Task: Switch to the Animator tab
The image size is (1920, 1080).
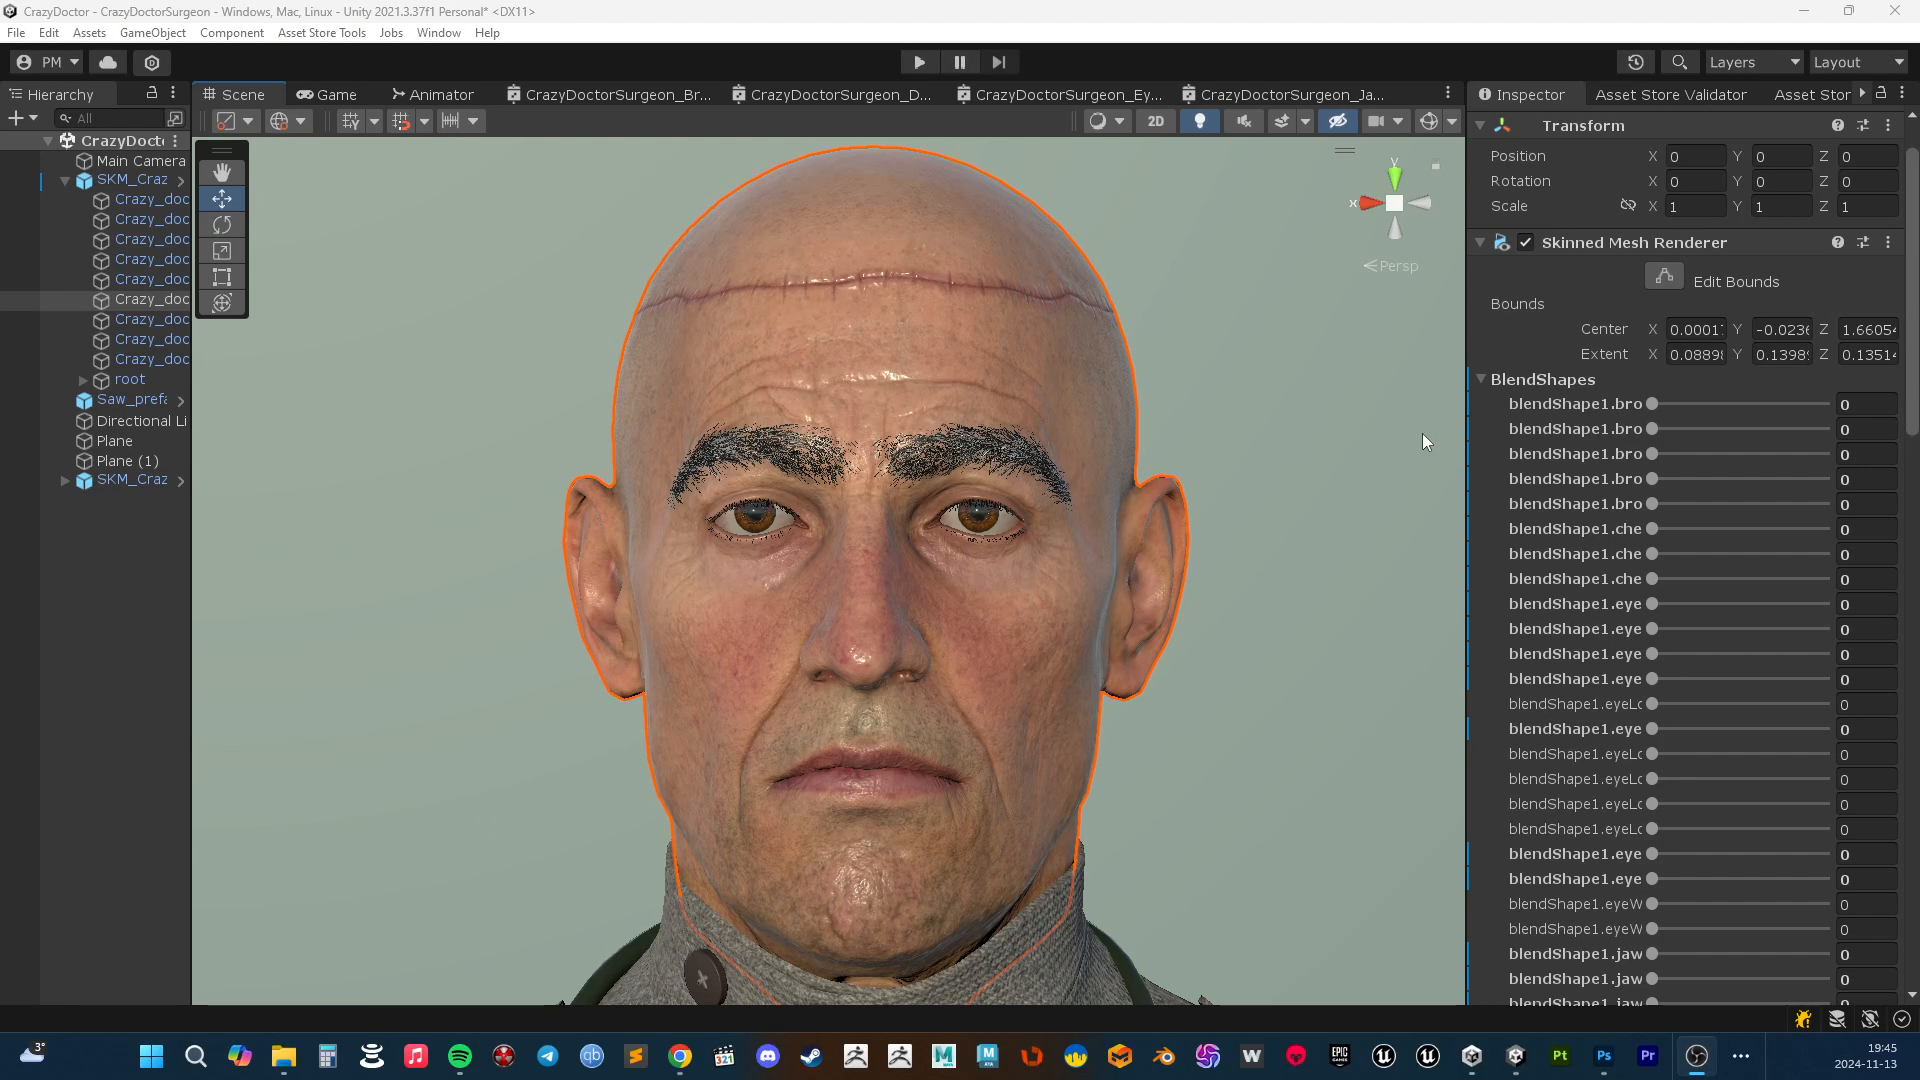Action: [433, 94]
